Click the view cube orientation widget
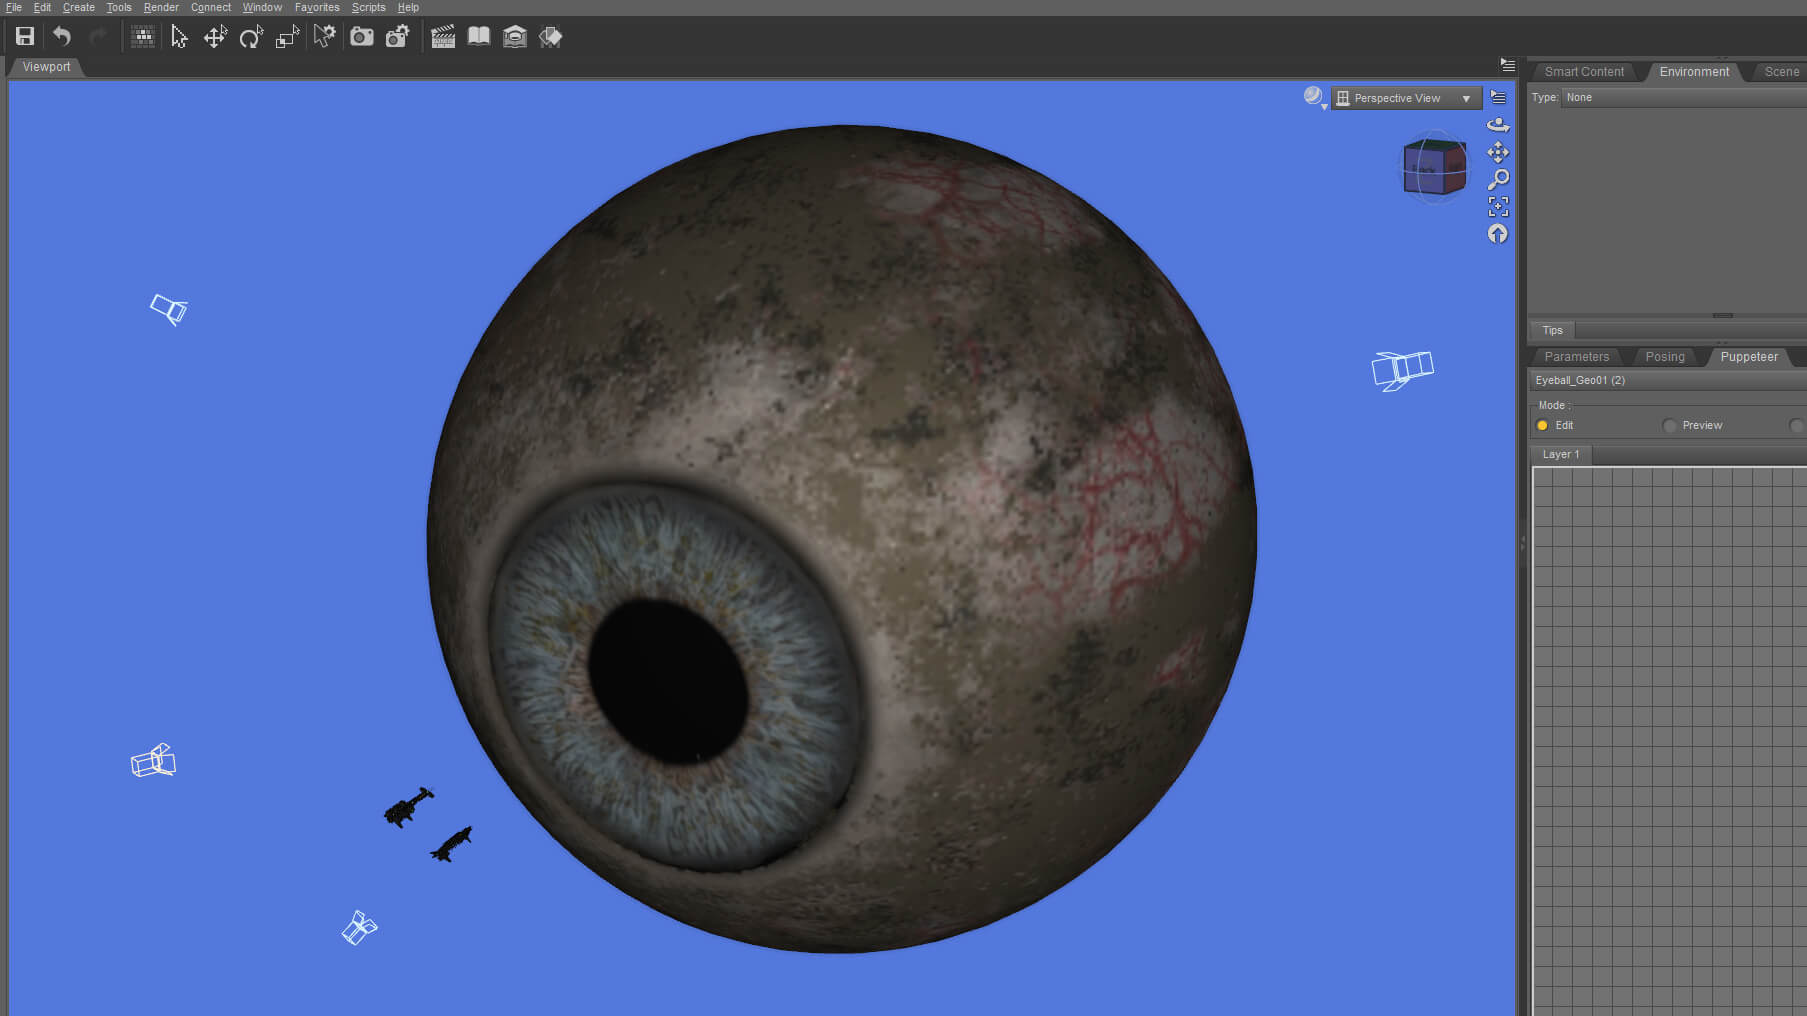This screenshot has height=1016, width=1807. pyautogui.click(x=1435, y=167)
